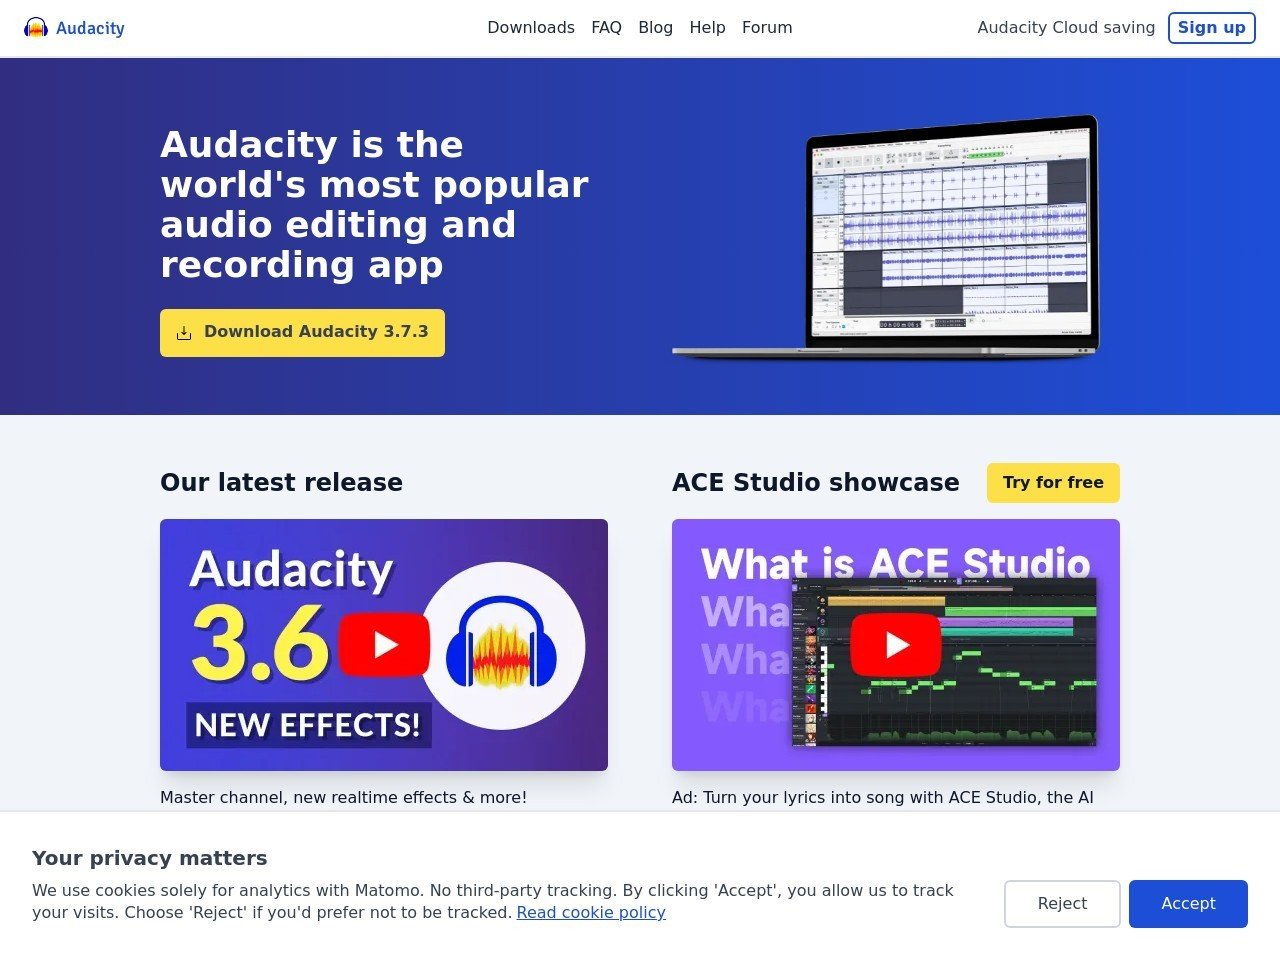This screenshot has width=1280, height=960.
Task: Open the Downloads menu item
Action: tap(531, 28)
